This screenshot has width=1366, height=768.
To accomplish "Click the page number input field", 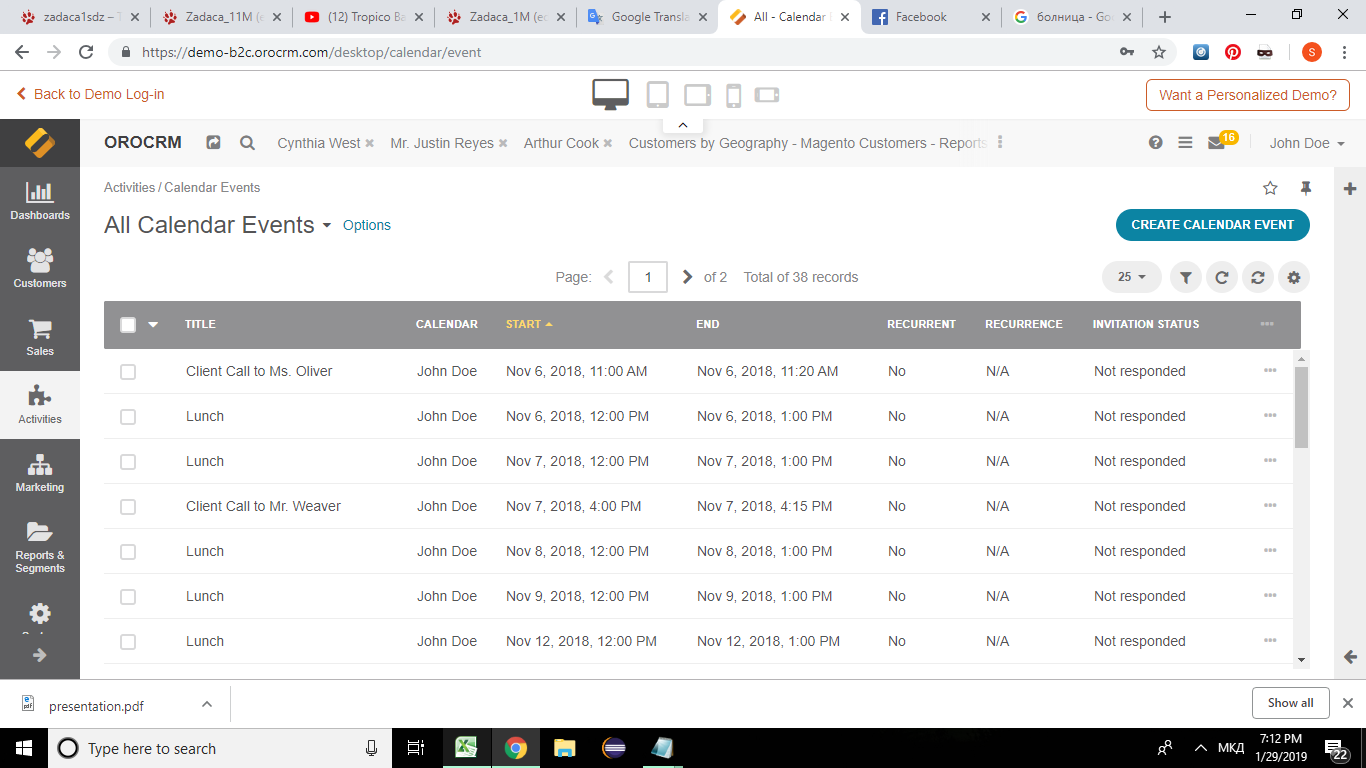I will click(x=647, y=277).
